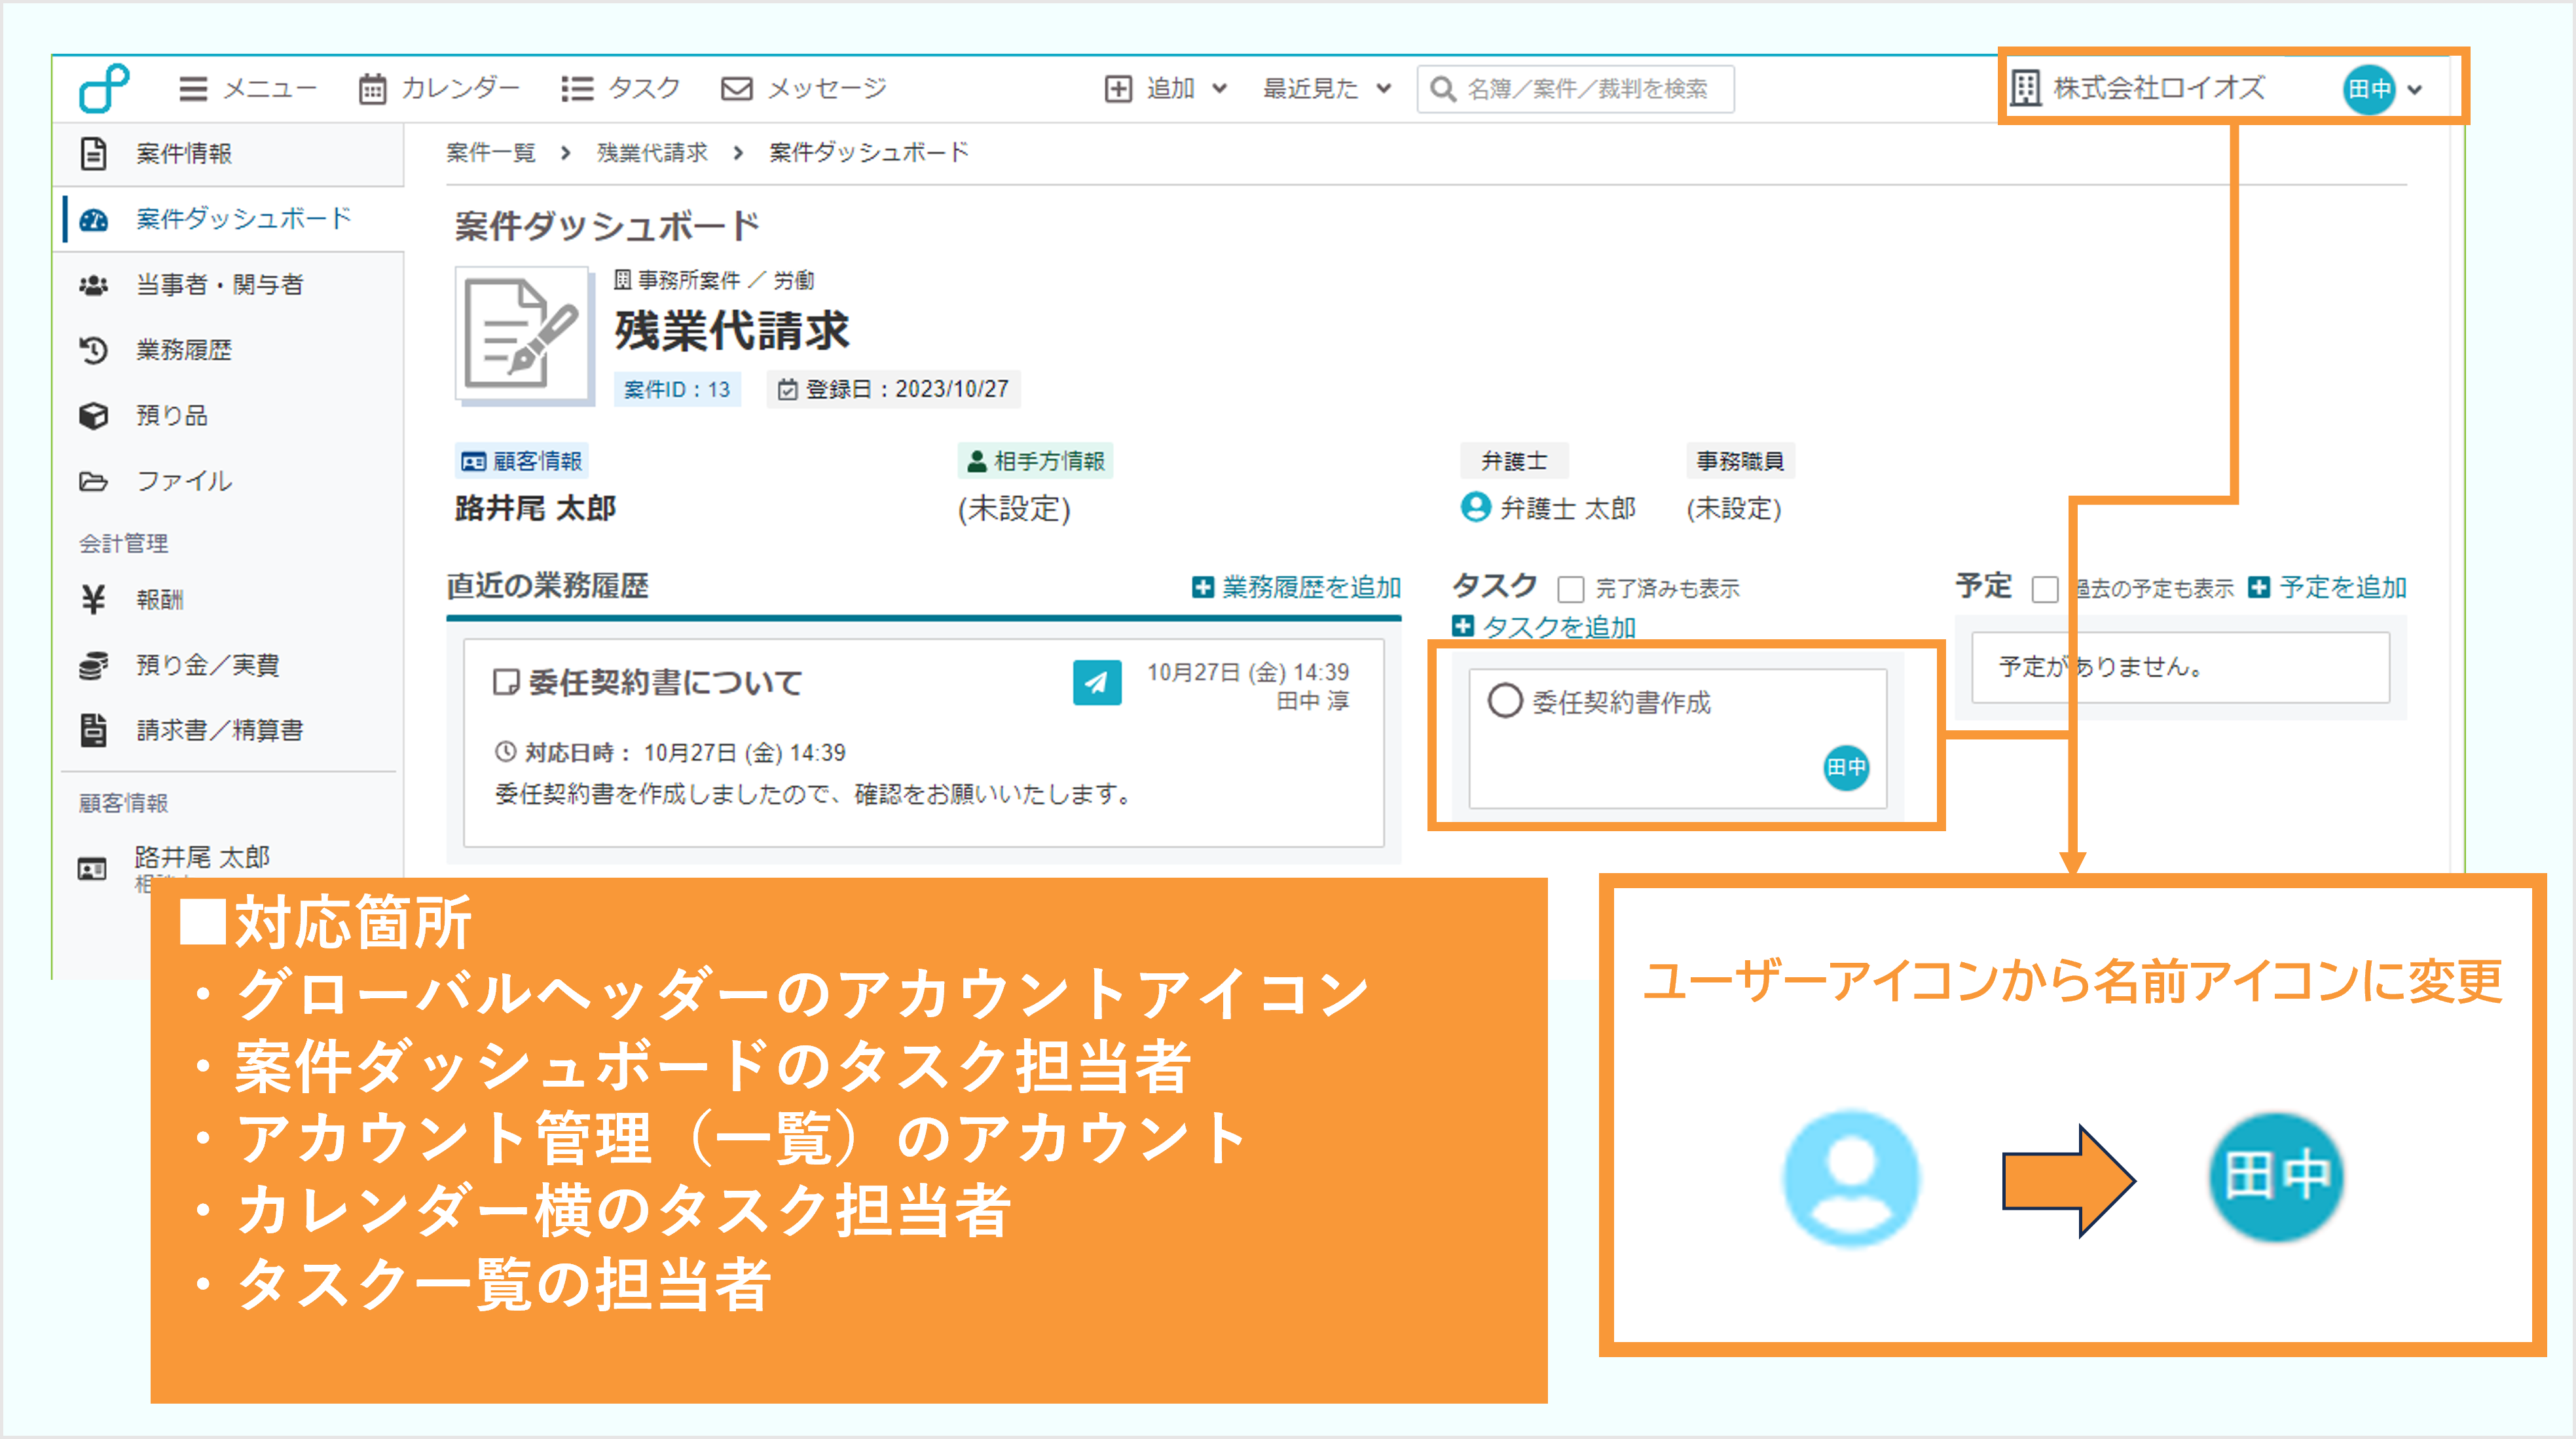Click the 案件ダッシュボード breadcrumb

(x=869, y=153)
